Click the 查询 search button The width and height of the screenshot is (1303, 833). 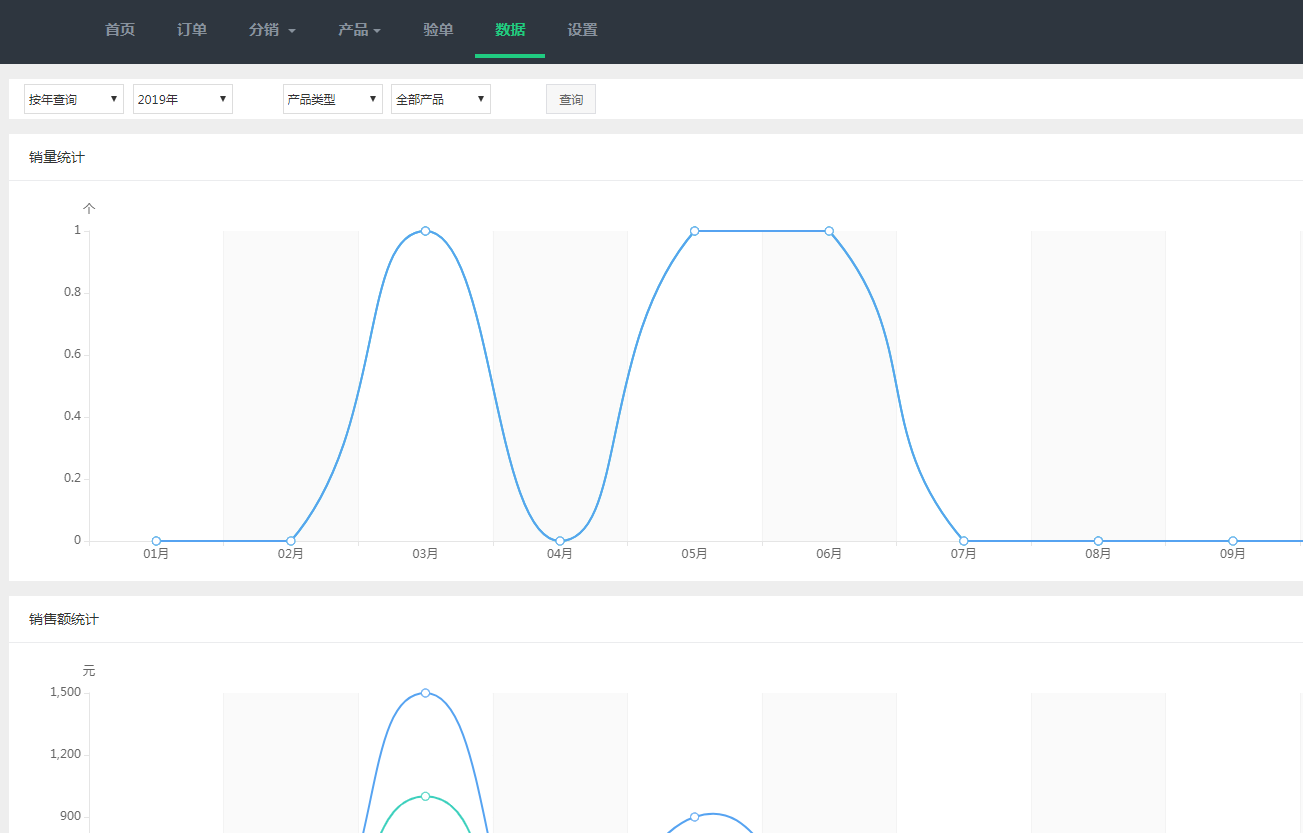[x=571, y=99]
